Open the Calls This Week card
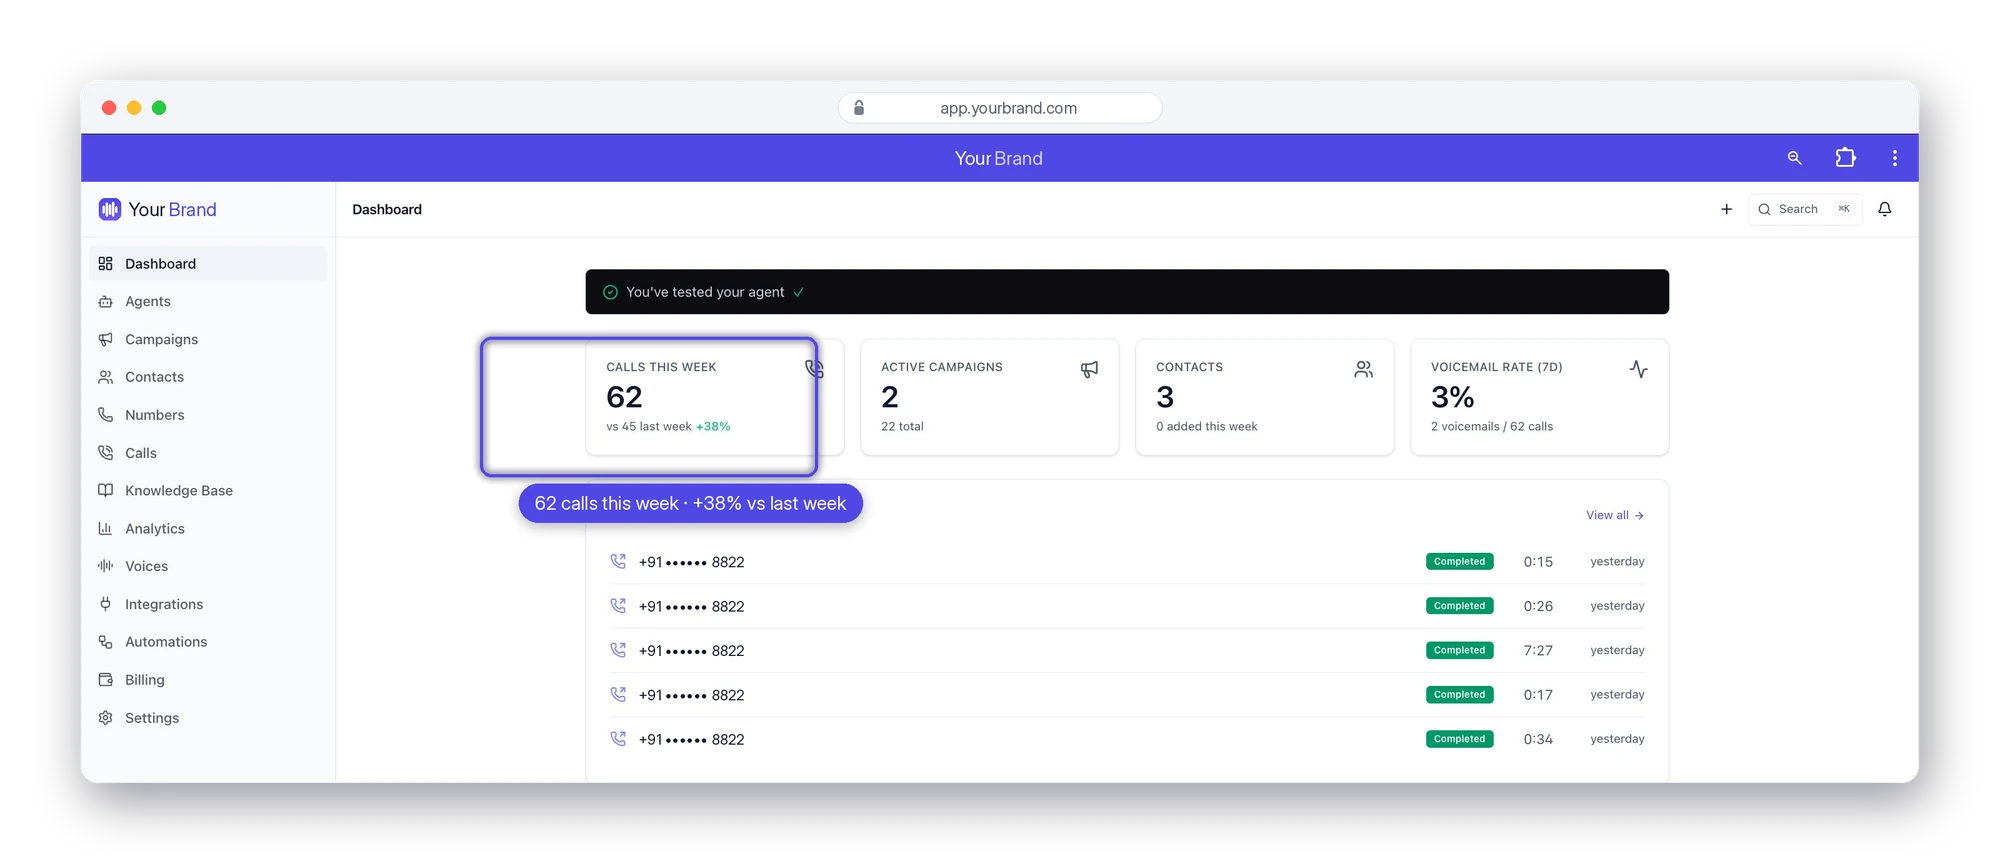Viewport: 2000px width, 864px height. click(715, 397)
